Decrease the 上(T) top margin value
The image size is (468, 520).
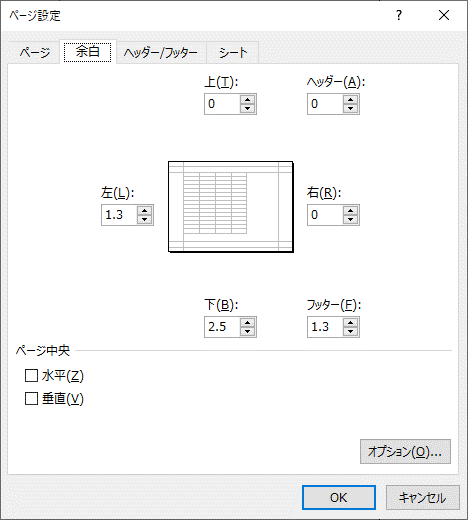point(247,108)
